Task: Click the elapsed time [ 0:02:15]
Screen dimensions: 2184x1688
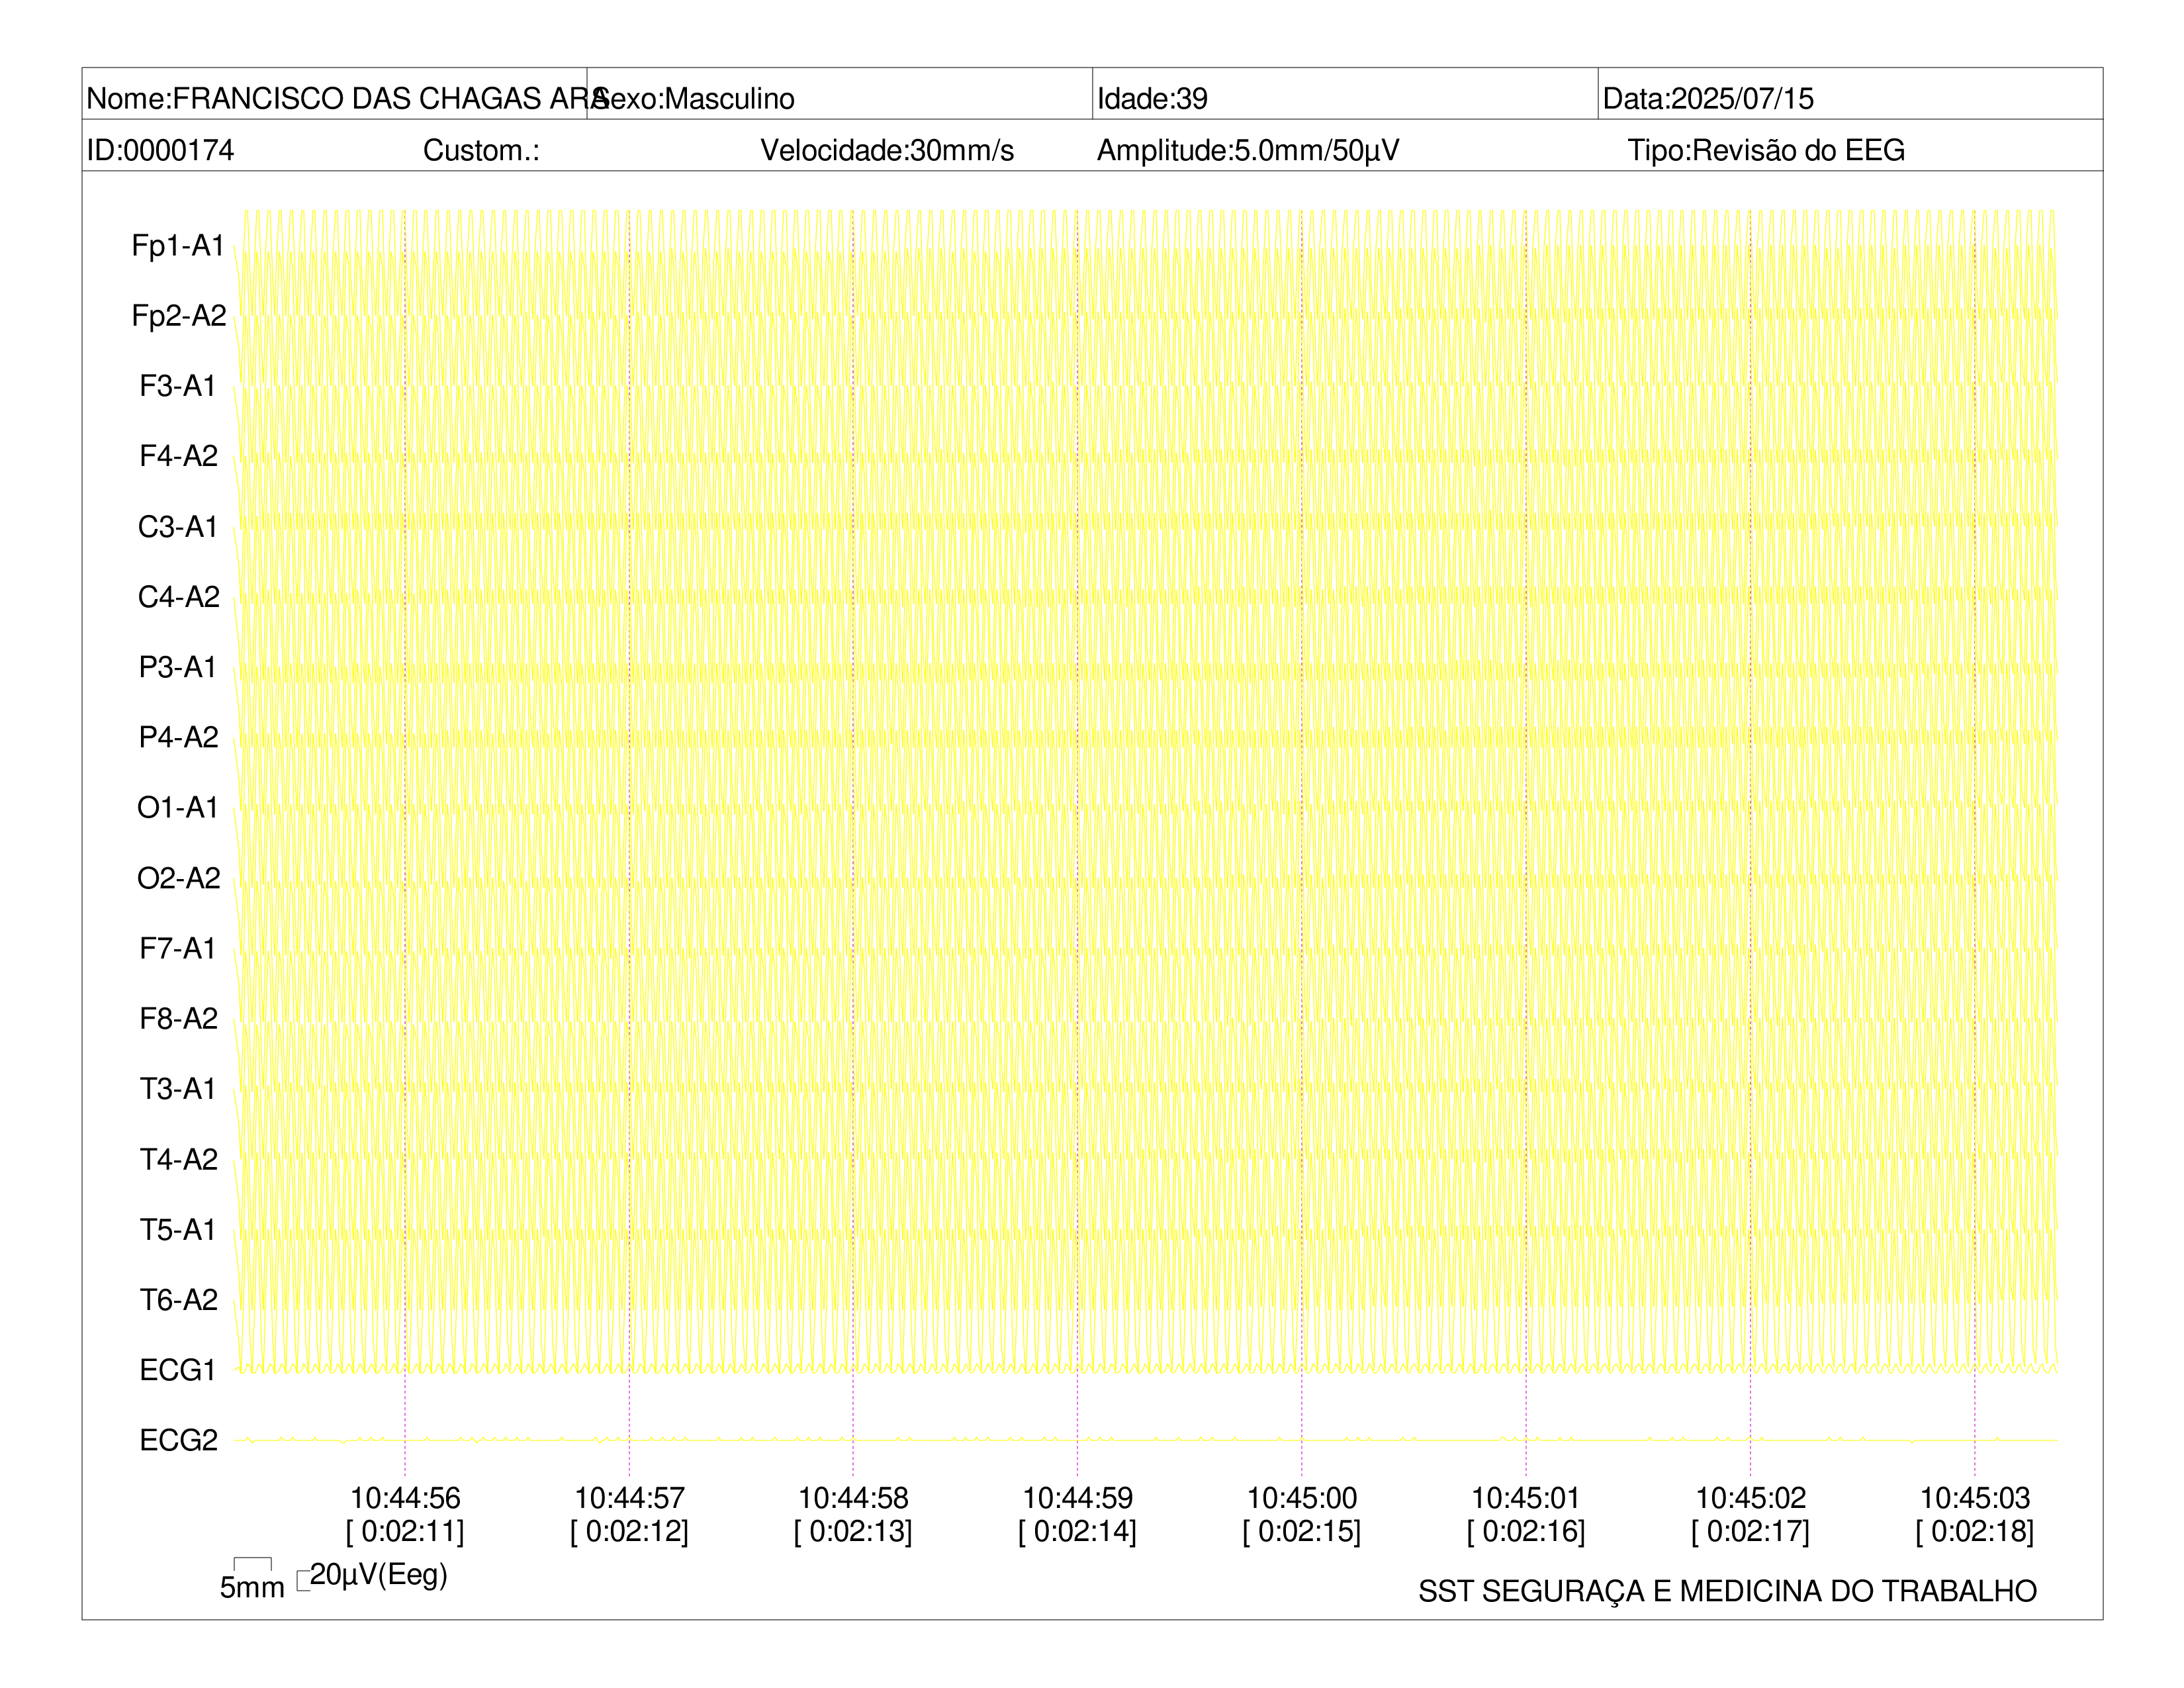Action: pyautogui.click(x=1302, y=1531)
